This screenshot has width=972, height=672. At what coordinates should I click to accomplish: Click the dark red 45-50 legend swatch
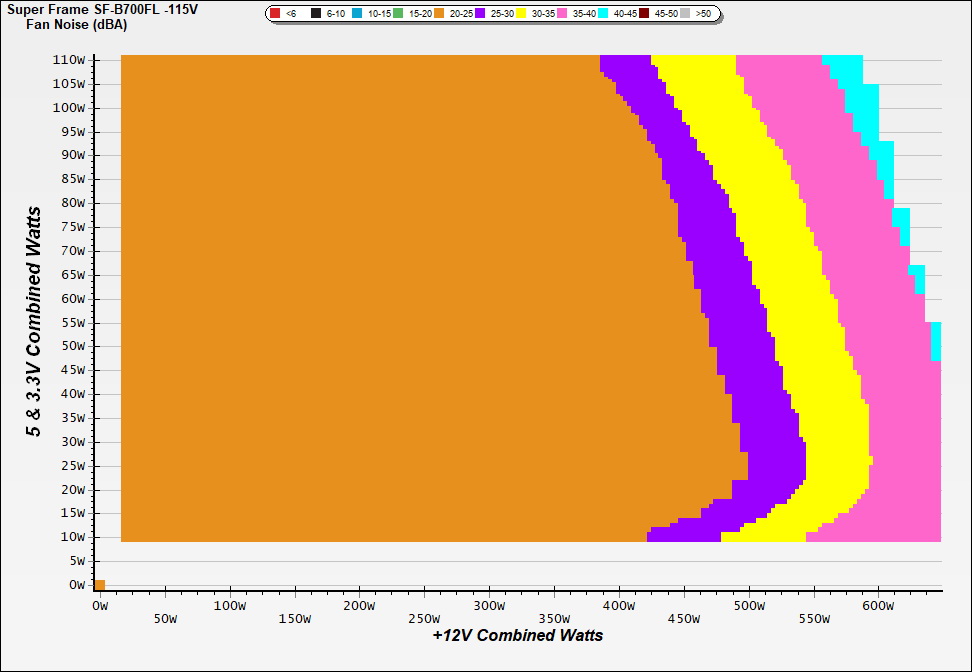(x=644, y=14)
